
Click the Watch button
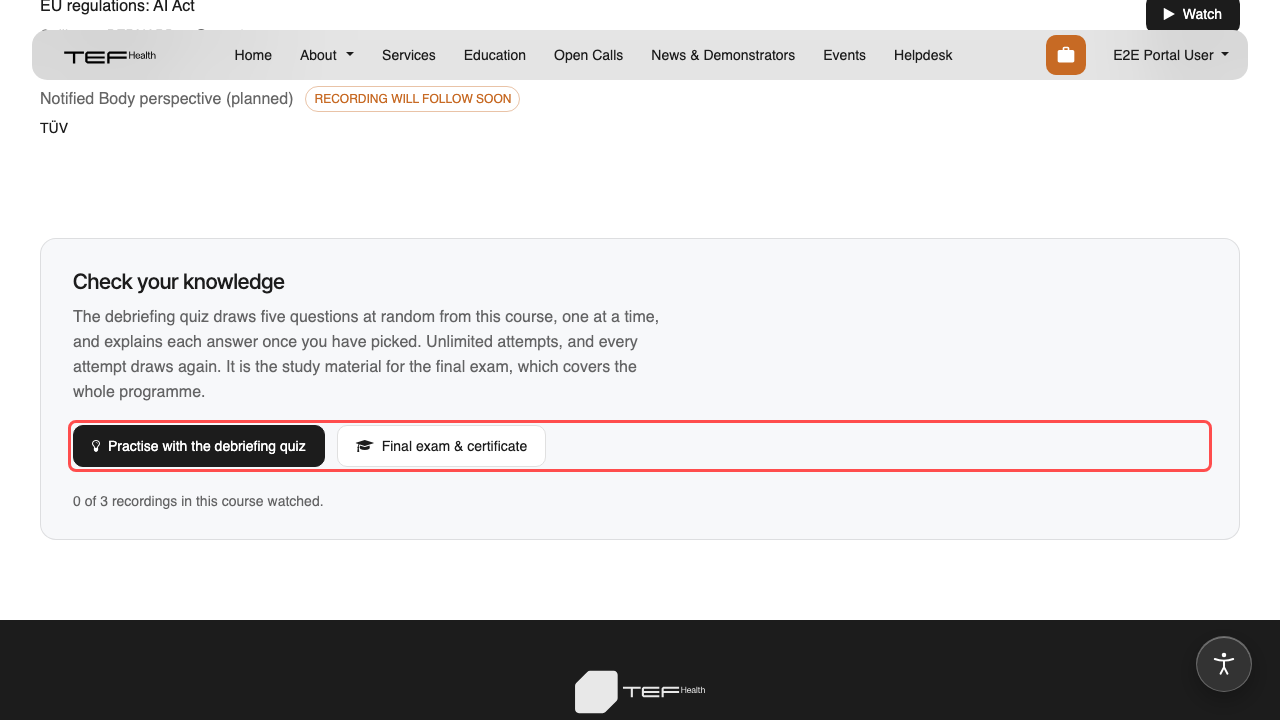pyautogui.click(x=1193, y=14)
